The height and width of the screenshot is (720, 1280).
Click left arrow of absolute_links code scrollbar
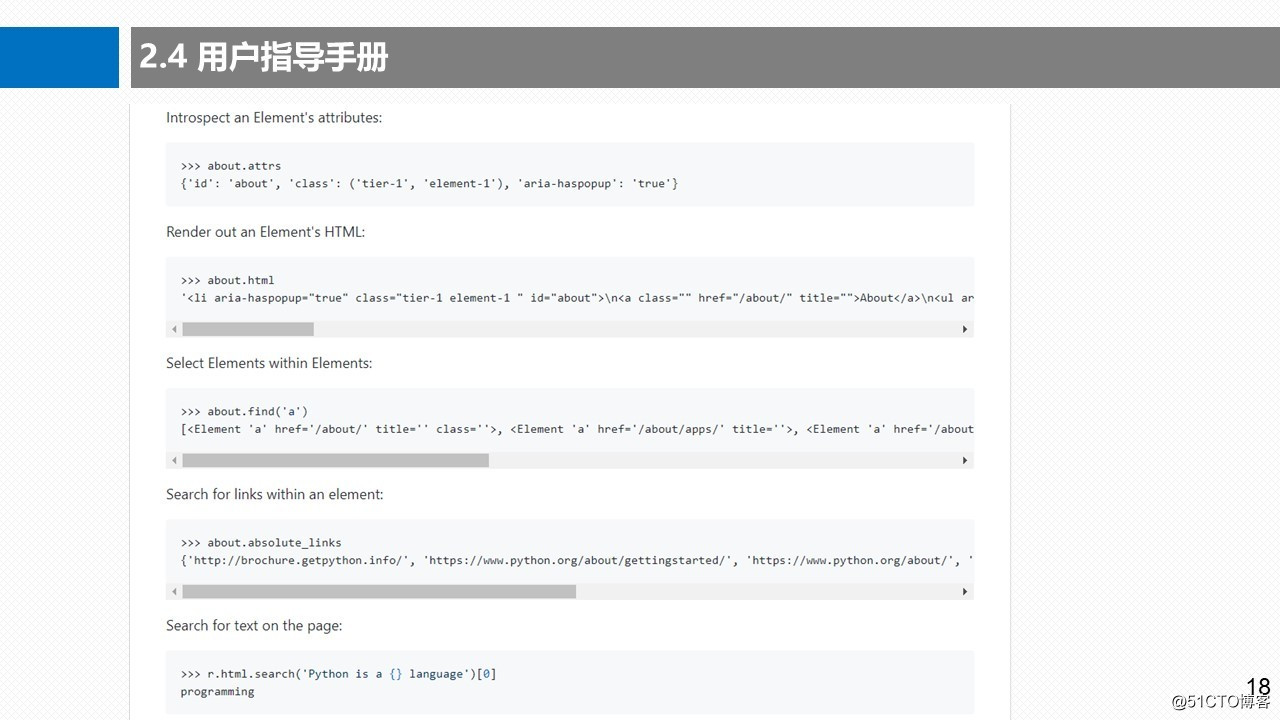174,591
